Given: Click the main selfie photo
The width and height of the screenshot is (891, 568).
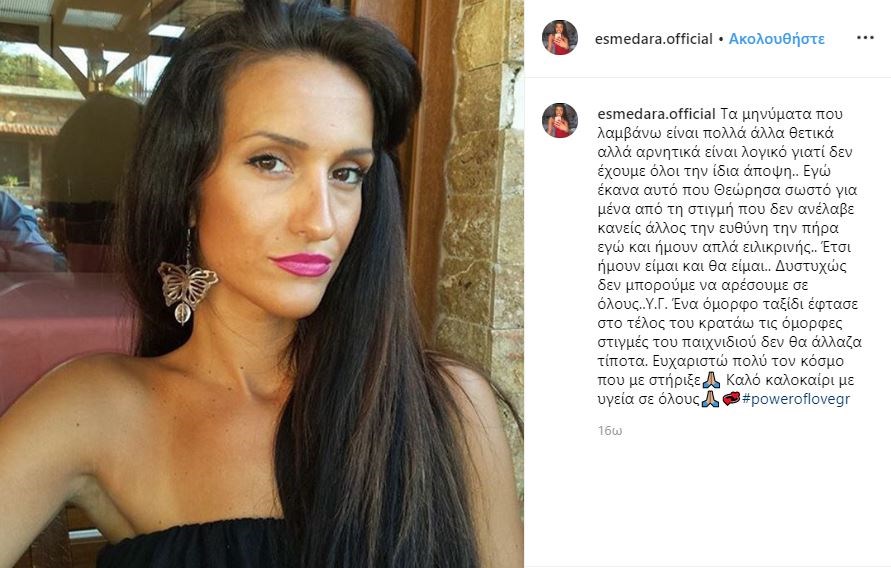Looking at the screenshot, I should pos(262,284).
